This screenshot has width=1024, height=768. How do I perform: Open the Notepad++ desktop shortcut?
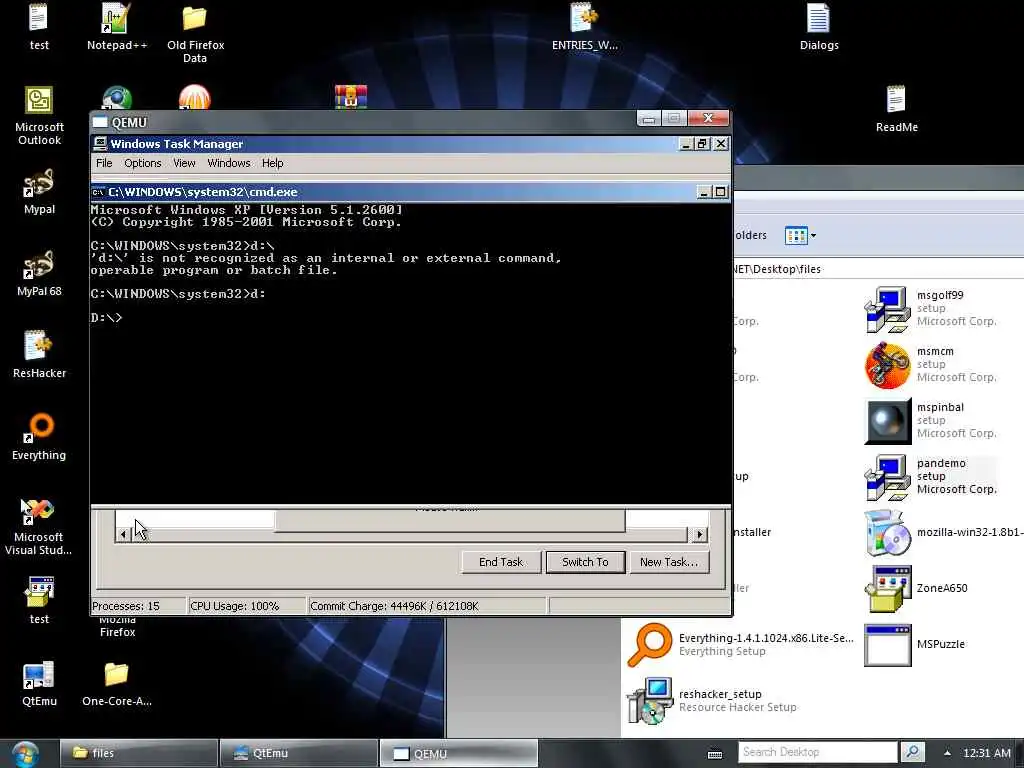(x=117, y=26)
